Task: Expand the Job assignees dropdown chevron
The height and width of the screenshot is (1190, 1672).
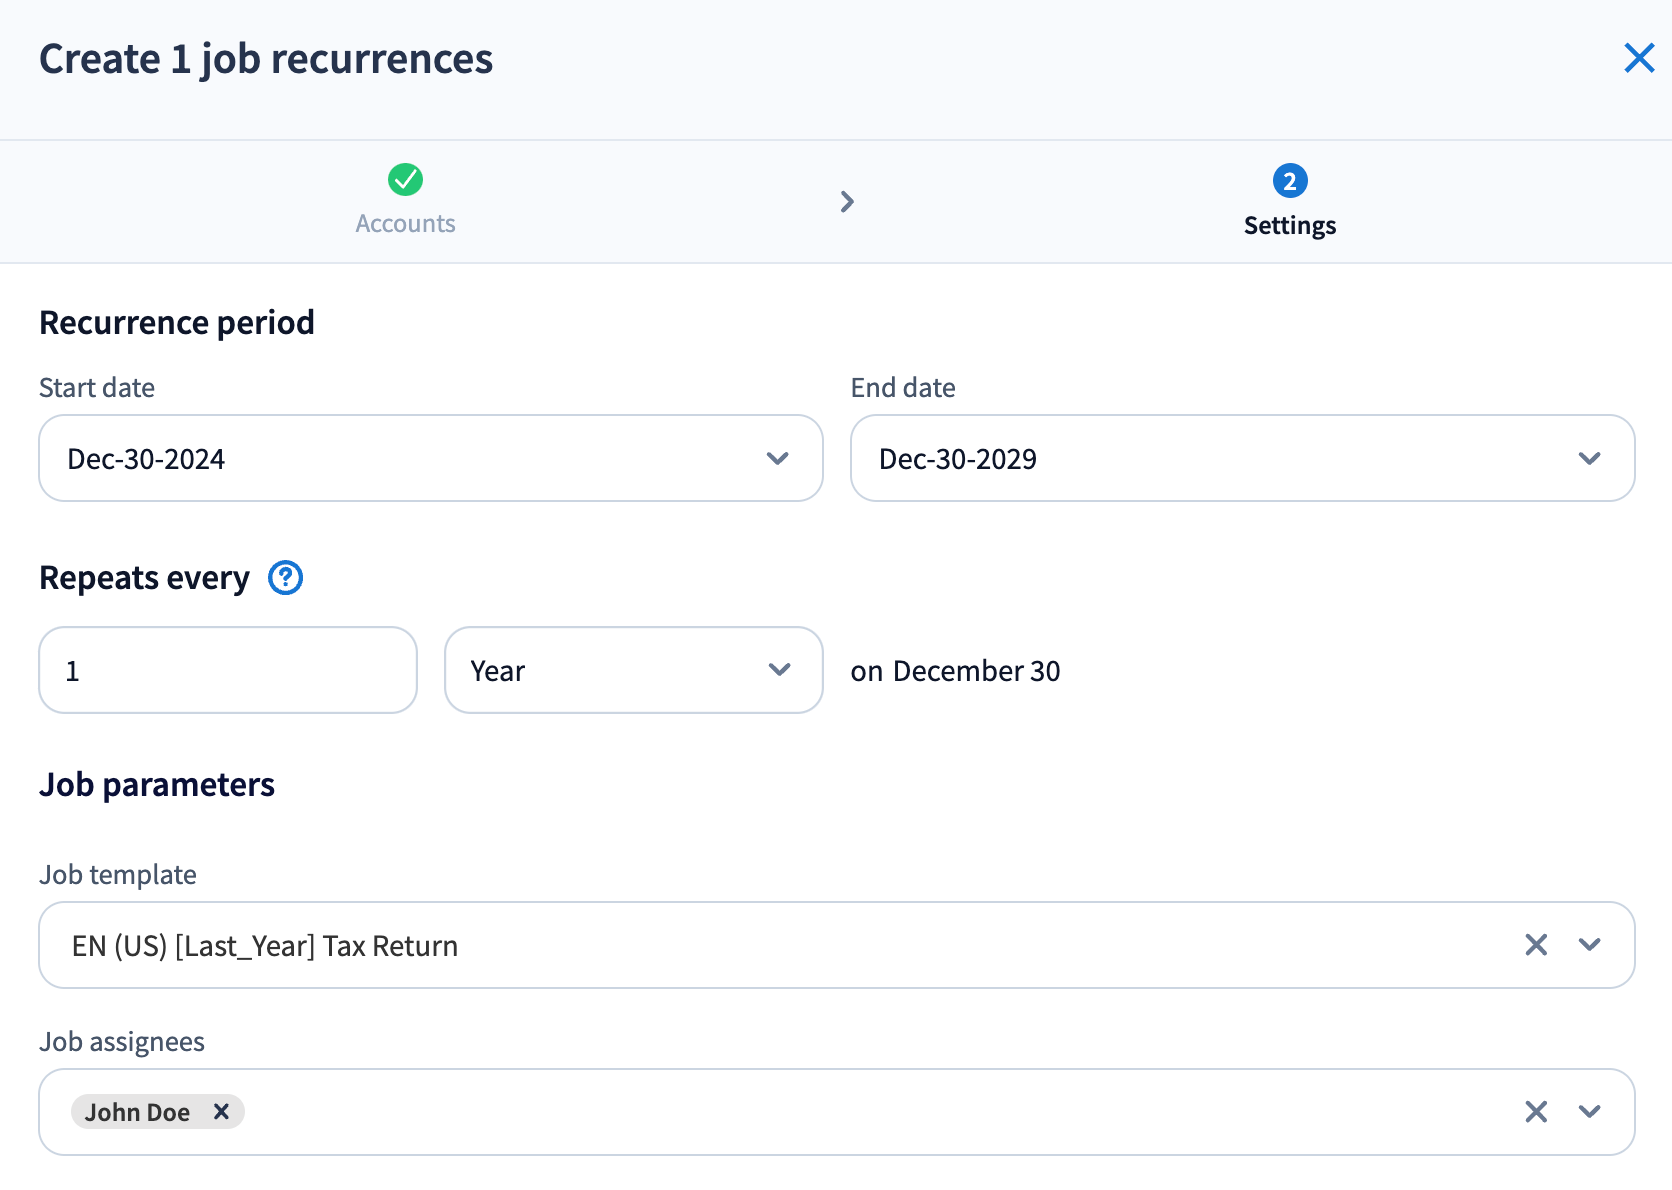Action: (1589, 1112)
